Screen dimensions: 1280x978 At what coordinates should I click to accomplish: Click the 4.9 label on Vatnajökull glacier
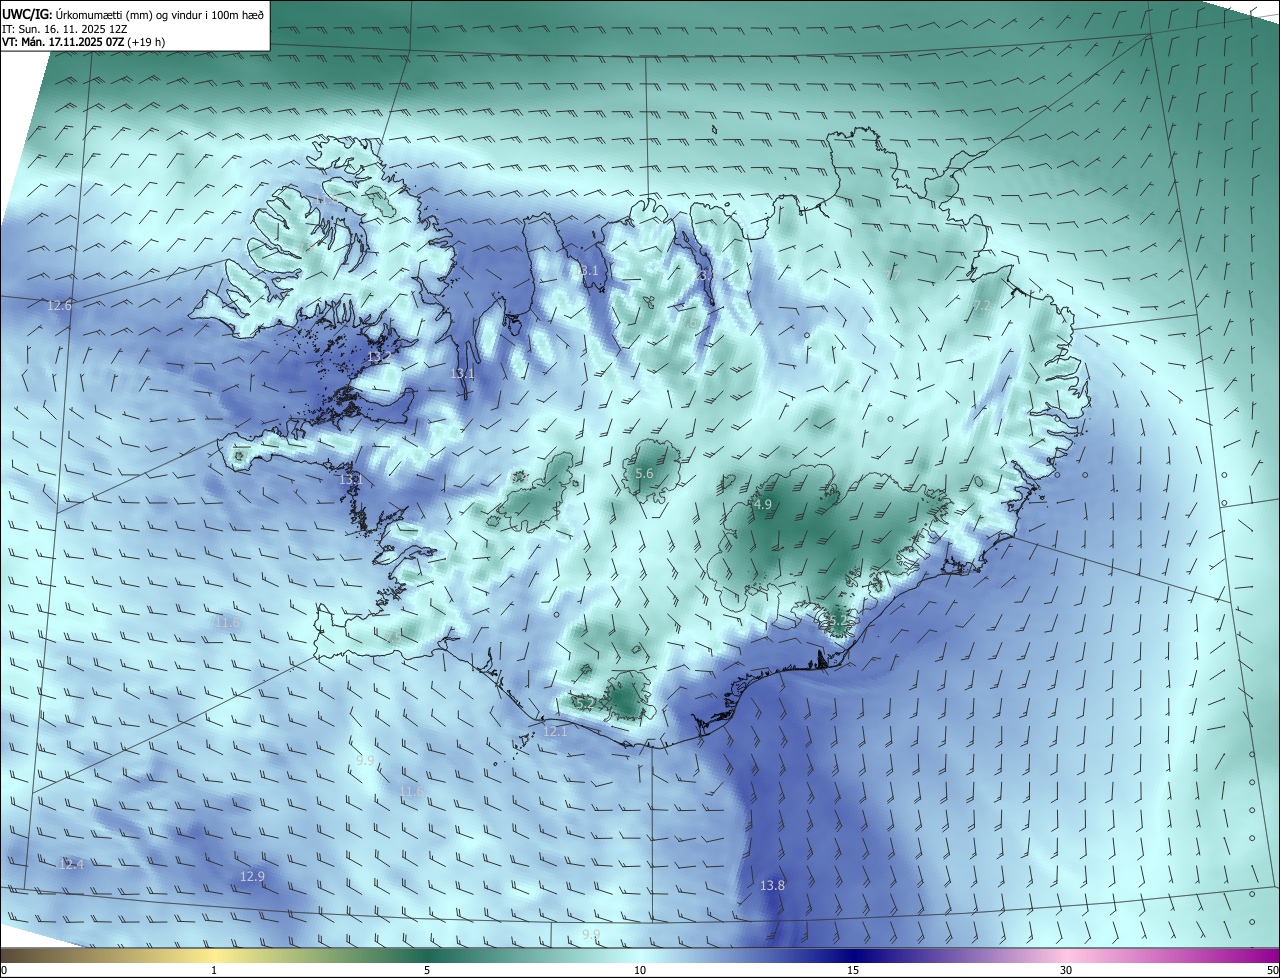[x=763, y=505]
